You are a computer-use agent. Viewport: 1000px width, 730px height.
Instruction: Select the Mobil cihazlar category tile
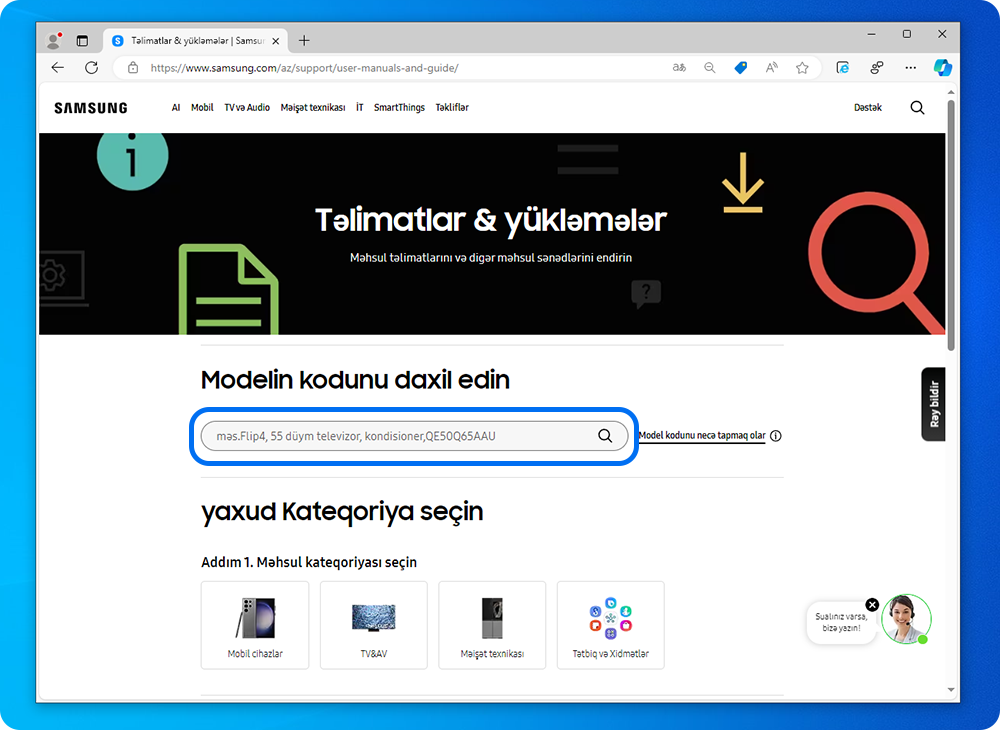coord(255,625)
